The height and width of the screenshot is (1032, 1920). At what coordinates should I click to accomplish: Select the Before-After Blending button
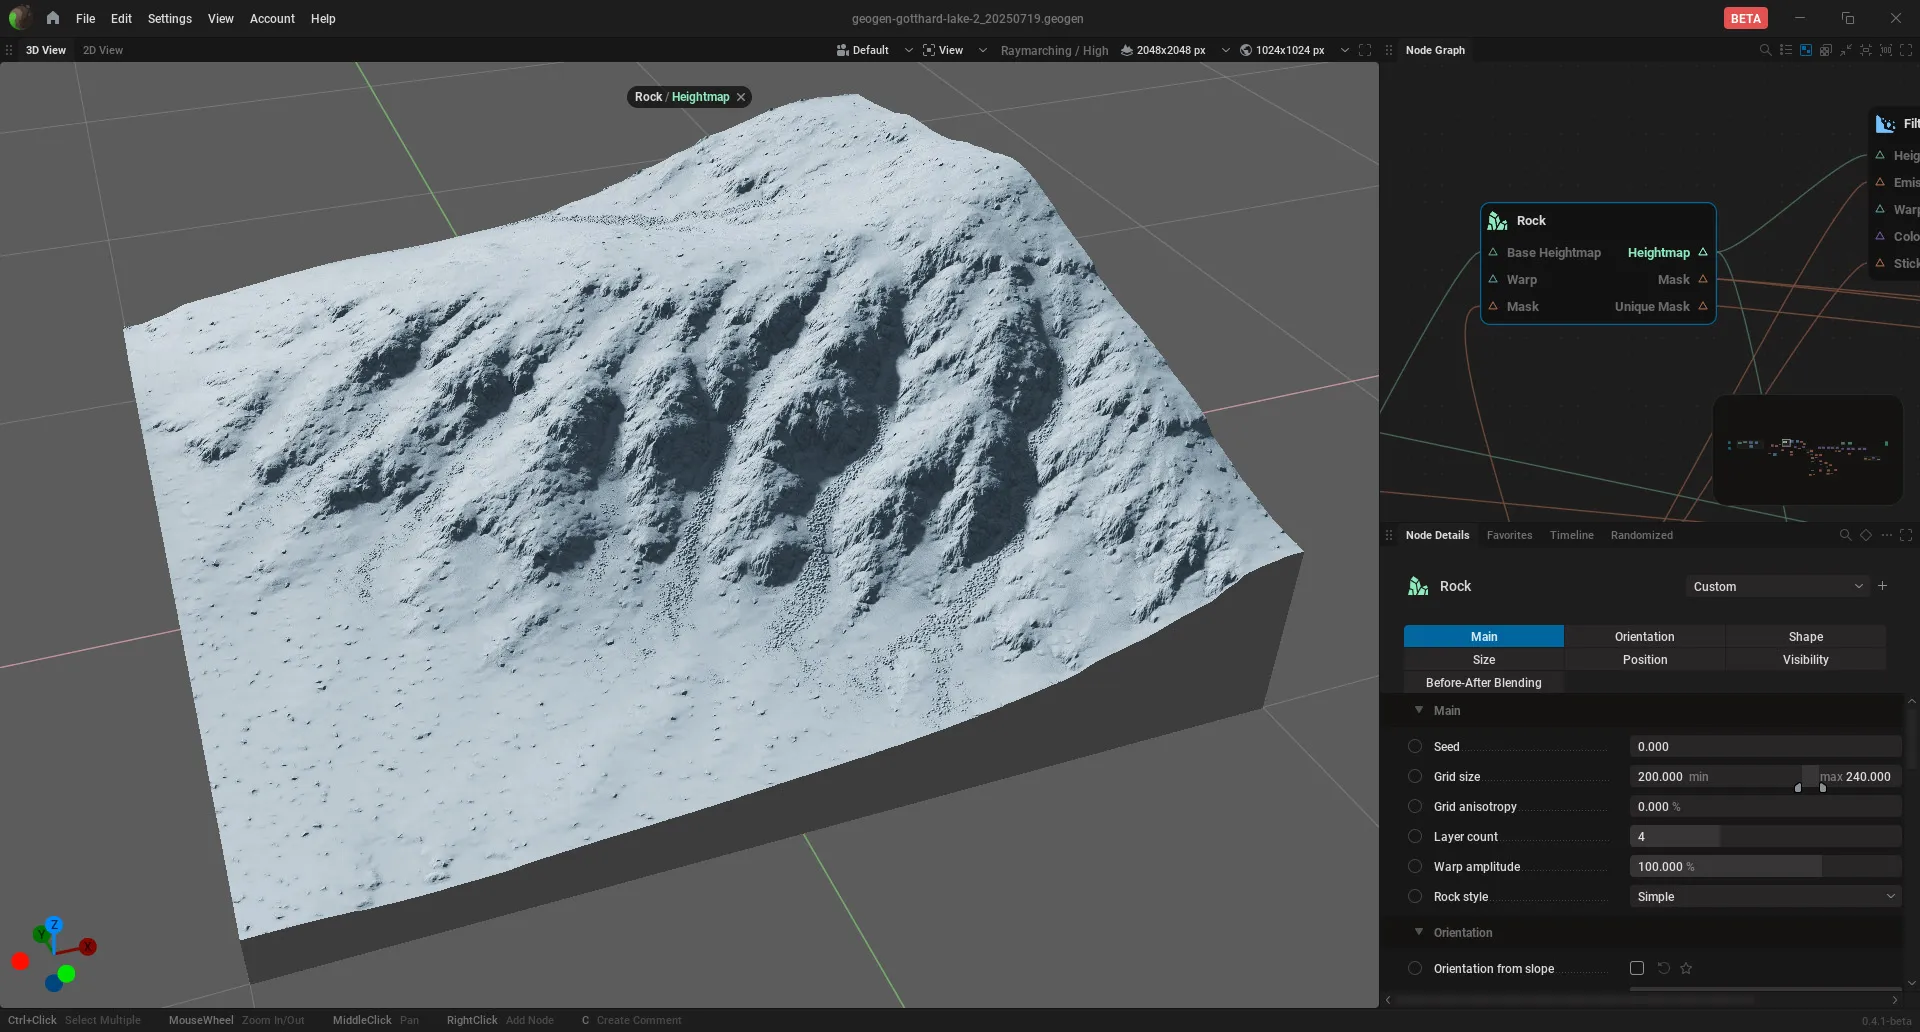pos(1484,682)
